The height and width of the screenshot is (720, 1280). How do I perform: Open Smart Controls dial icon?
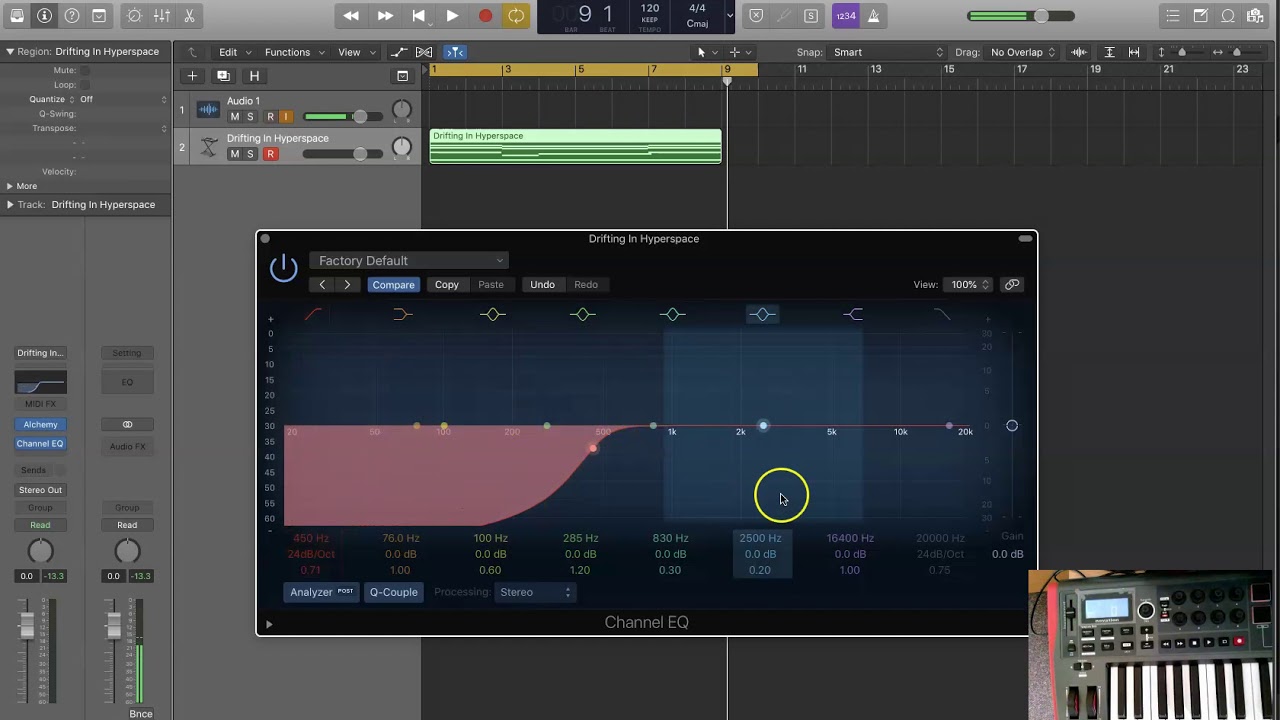click(135, 16)
